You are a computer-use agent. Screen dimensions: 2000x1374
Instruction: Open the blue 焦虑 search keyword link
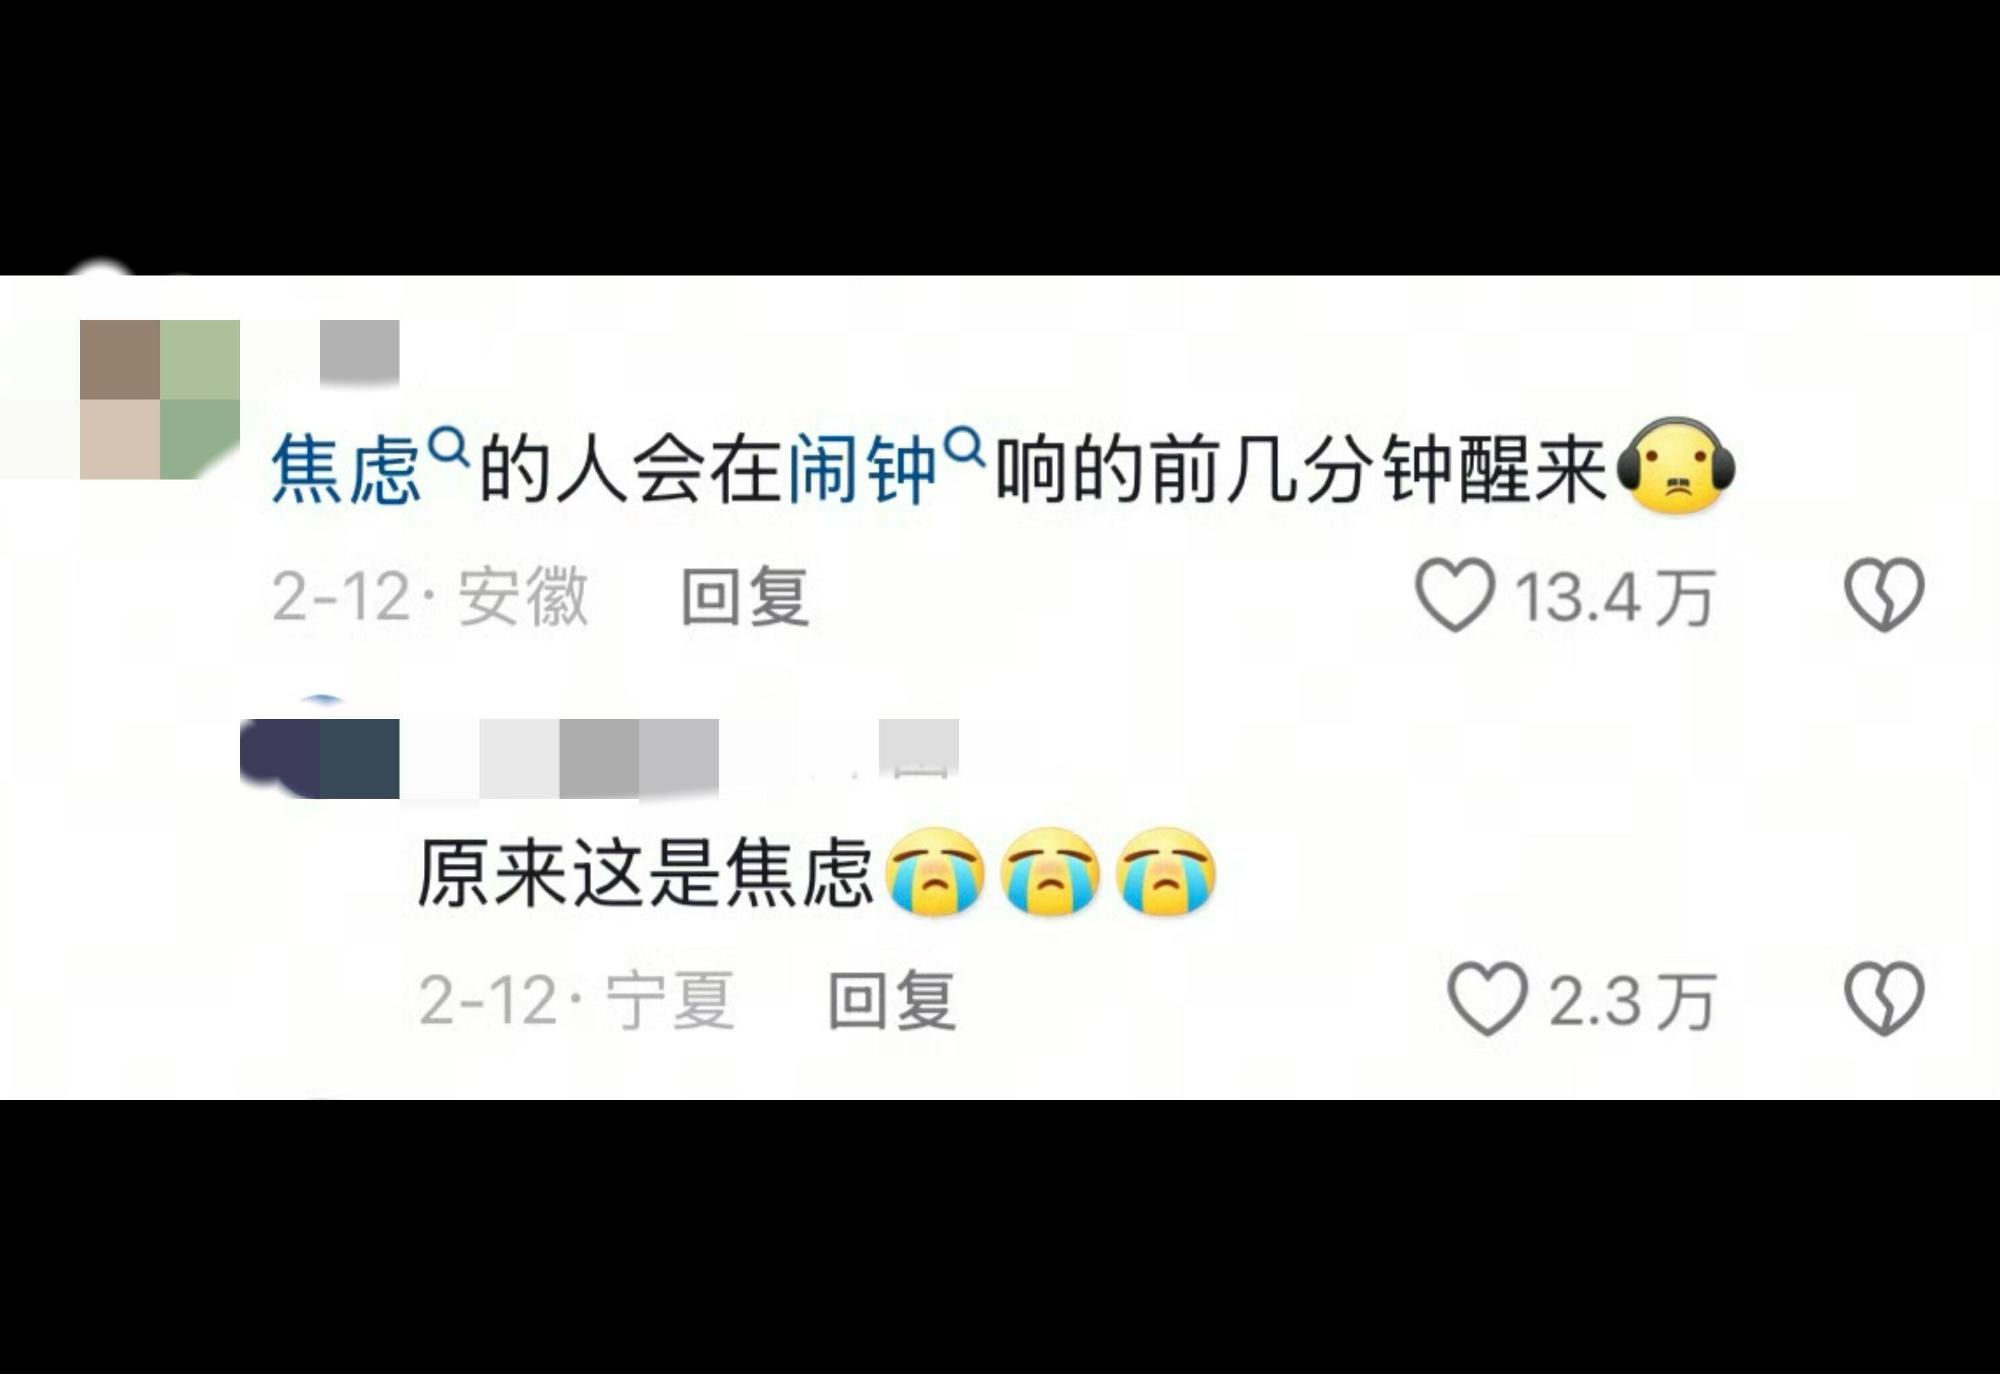346,470
